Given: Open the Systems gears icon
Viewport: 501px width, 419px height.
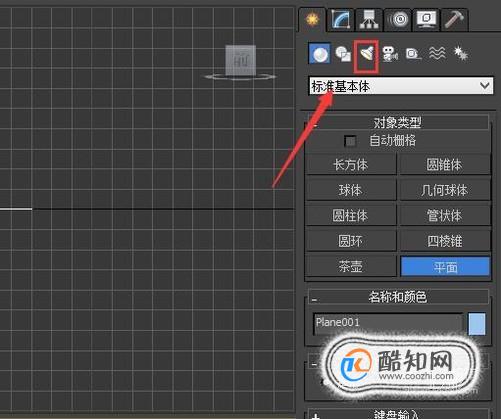Looking at the screenshot, I should 461,53.
